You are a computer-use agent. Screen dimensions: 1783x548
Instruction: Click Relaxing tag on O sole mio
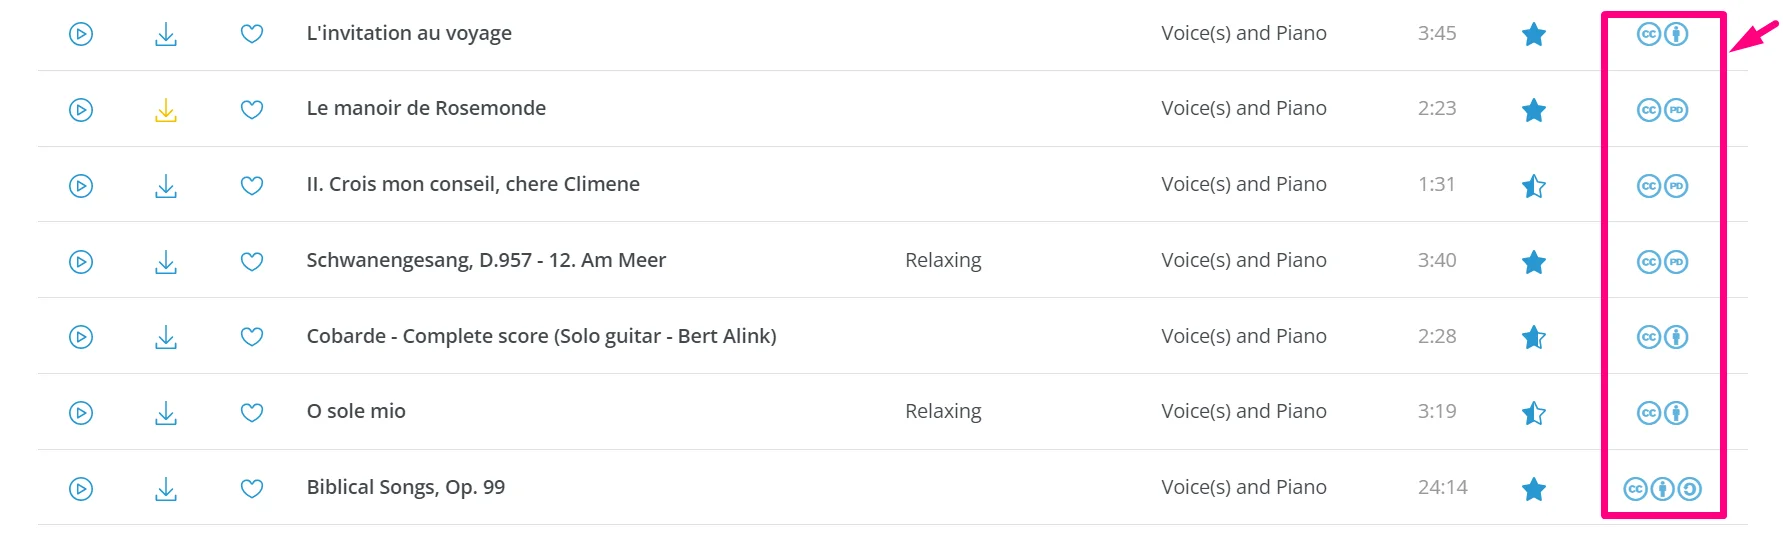(x=943, y=412)
